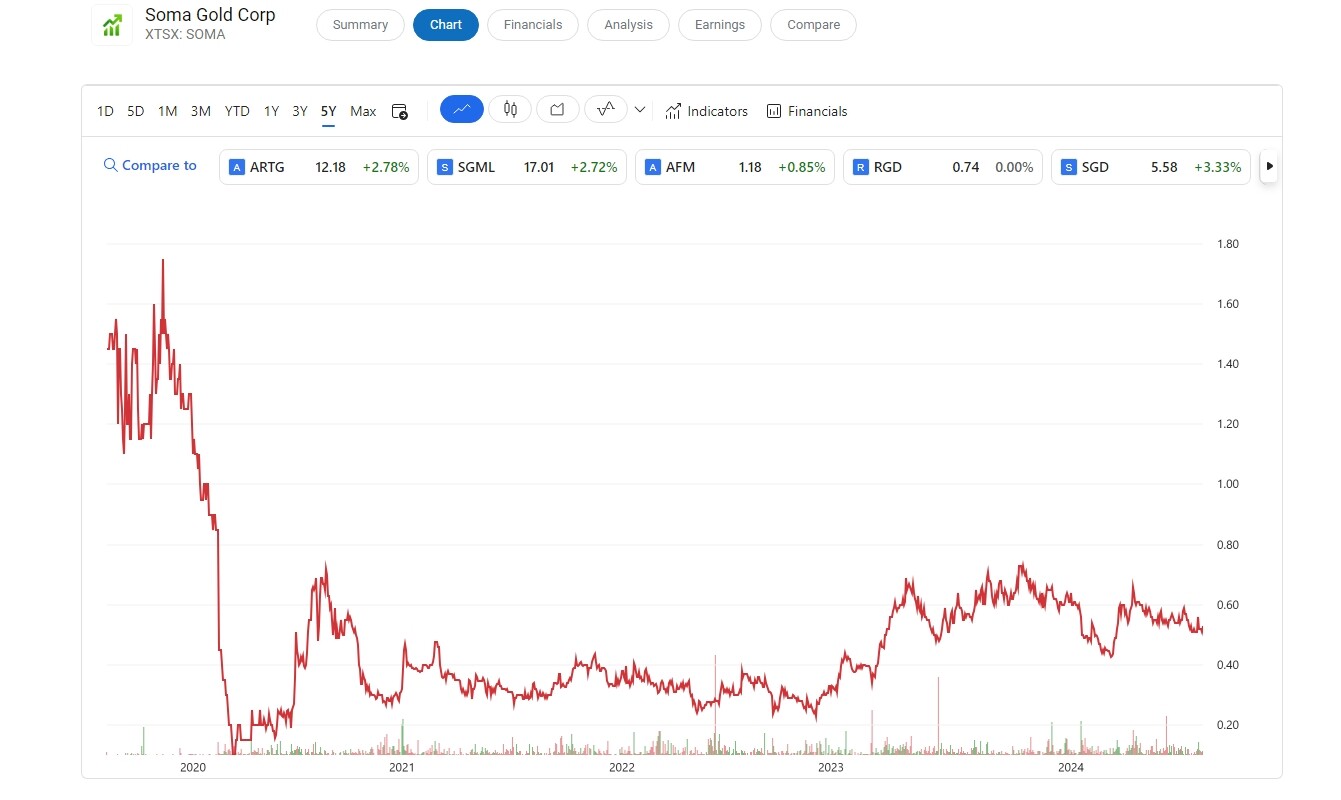Click the Soma Gold Corp company name
This screenshot has width=1341, height=800.
(210, 15)
